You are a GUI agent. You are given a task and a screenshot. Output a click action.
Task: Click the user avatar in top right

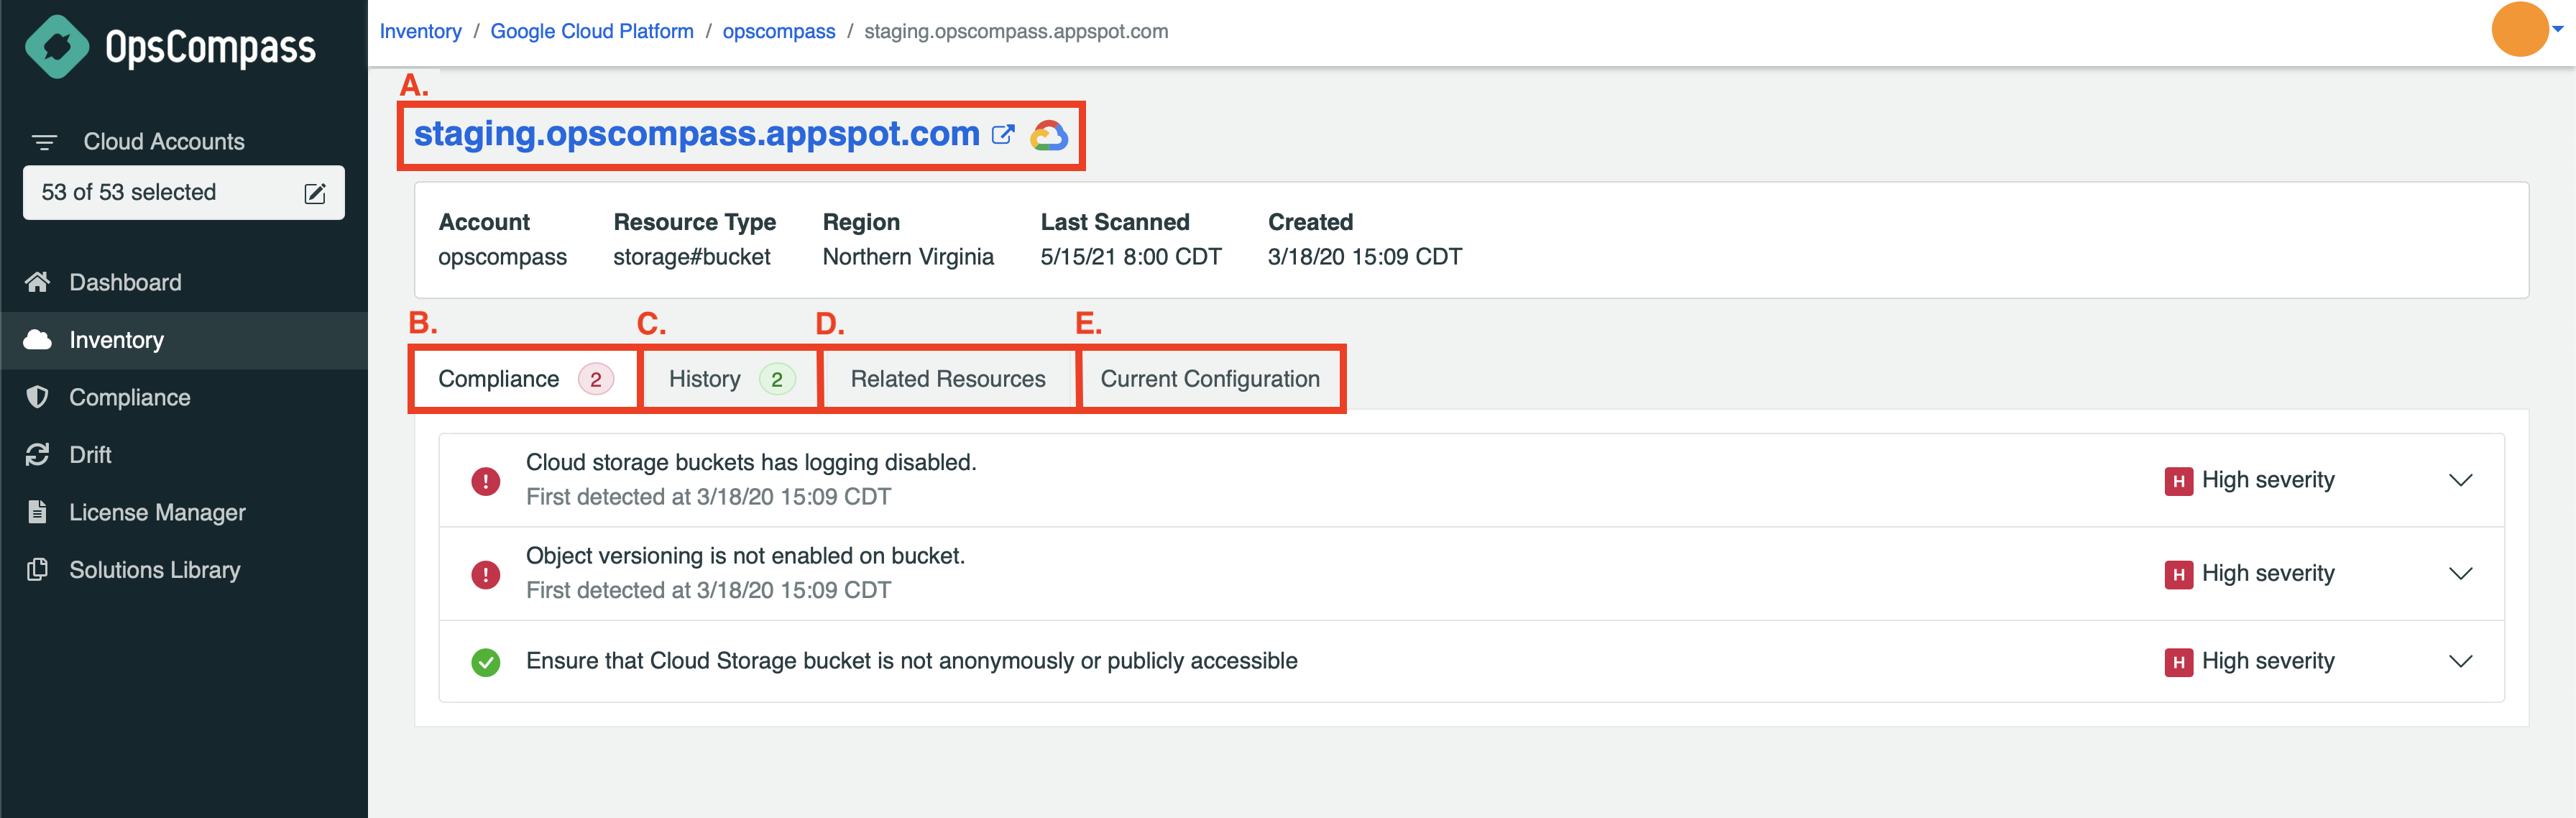(x=2519, y=29)
